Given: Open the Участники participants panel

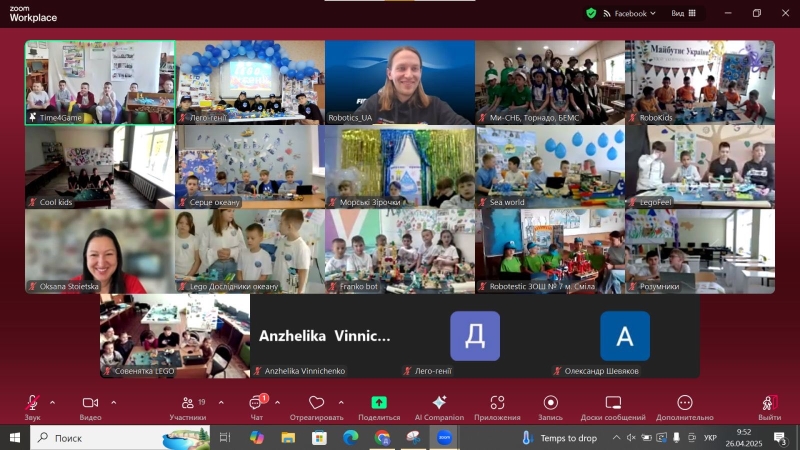Looking at the screenshot, I should pos(186,403).
